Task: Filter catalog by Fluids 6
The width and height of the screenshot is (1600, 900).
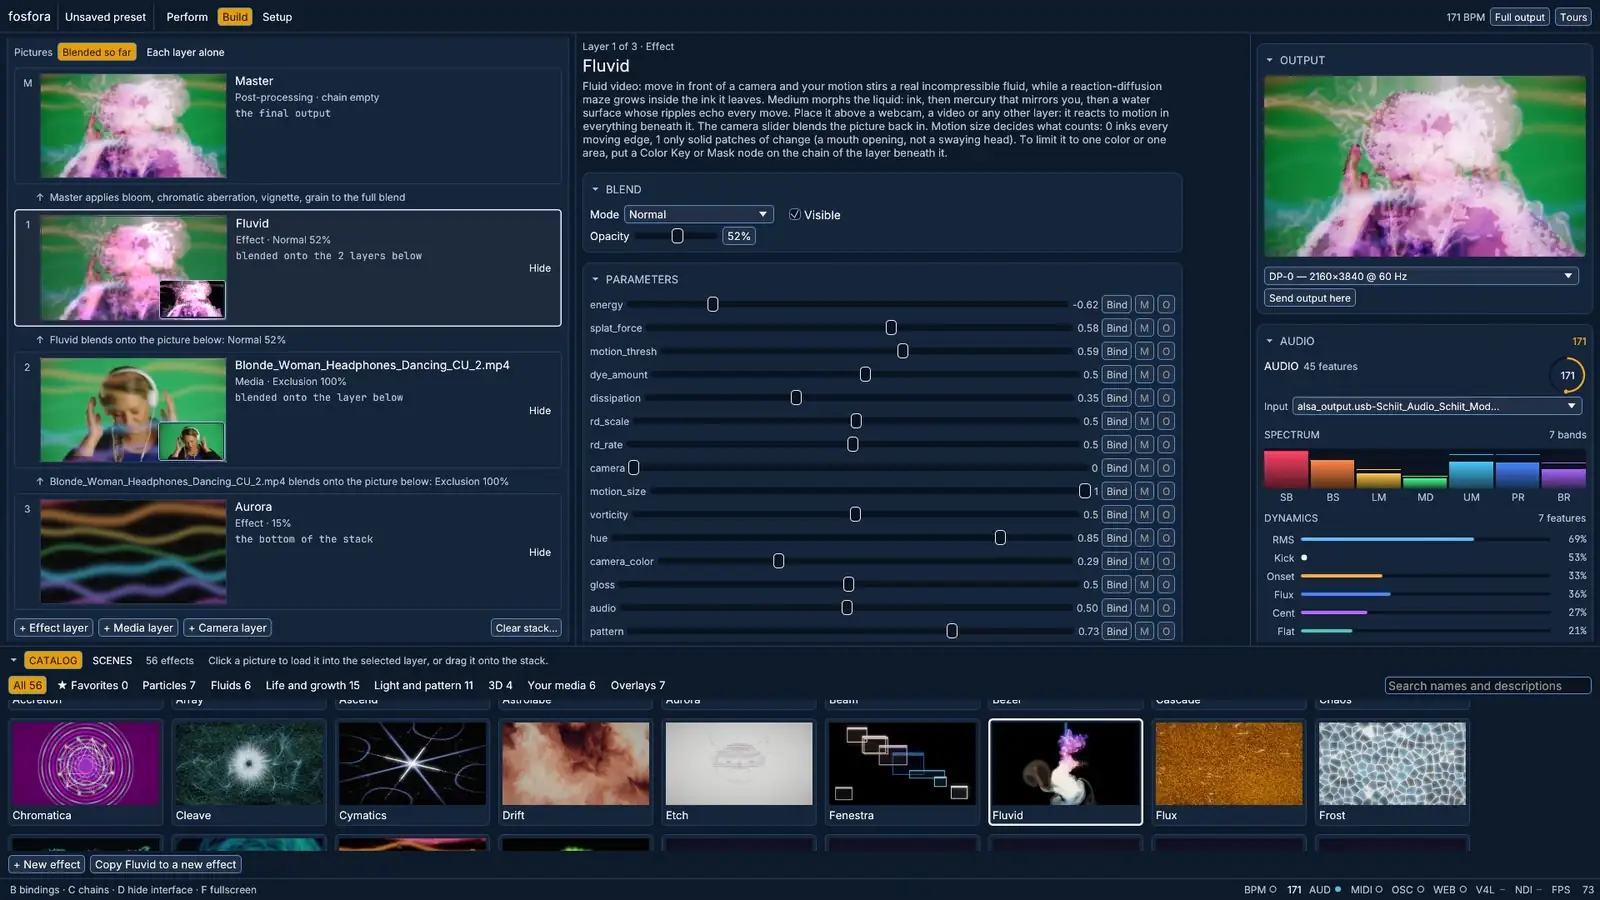Action: click(230, 686)
